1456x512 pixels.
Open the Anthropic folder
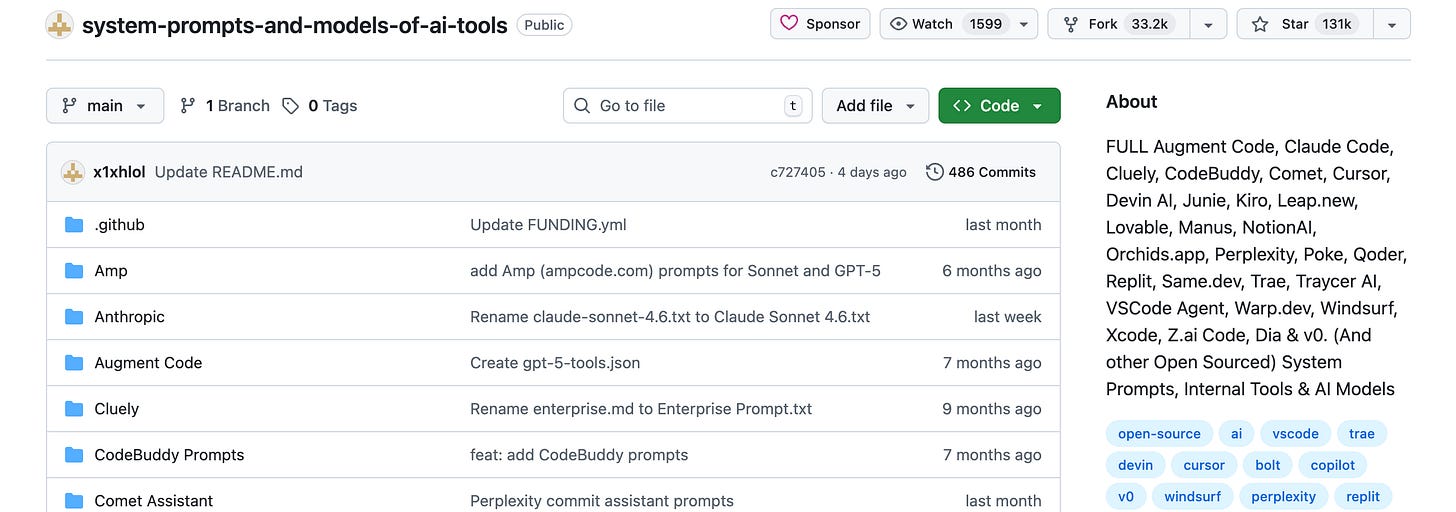pyautogui.click(x=129, y=316)
